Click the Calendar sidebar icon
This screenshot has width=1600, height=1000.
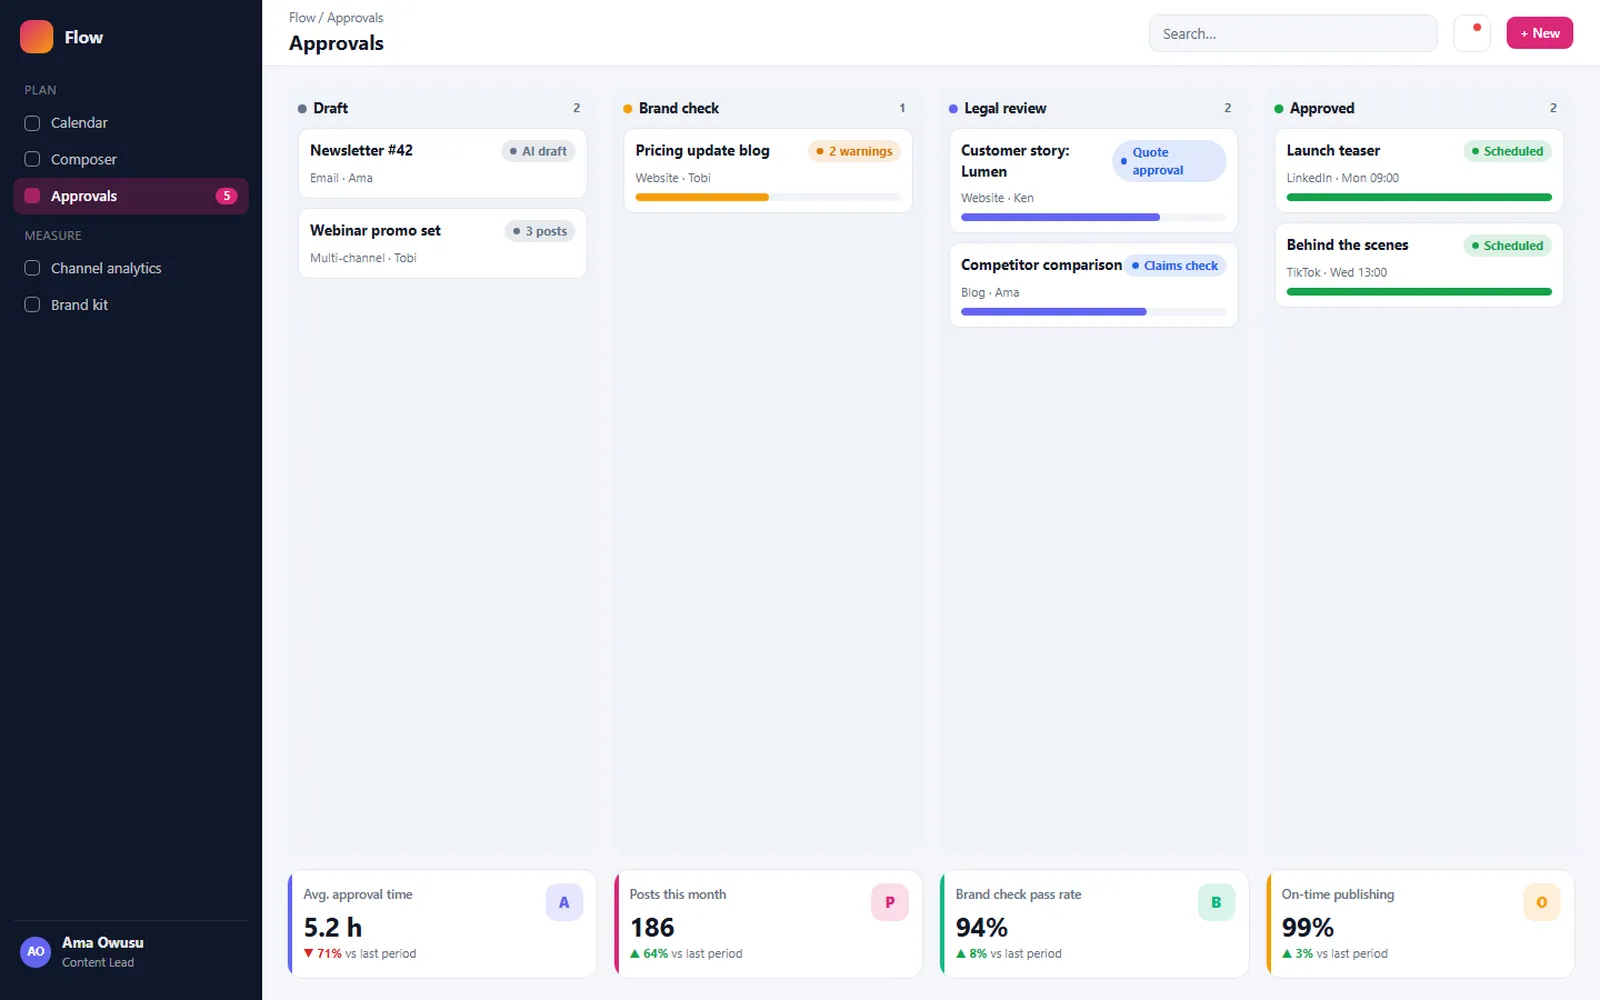tap(32, 123)
